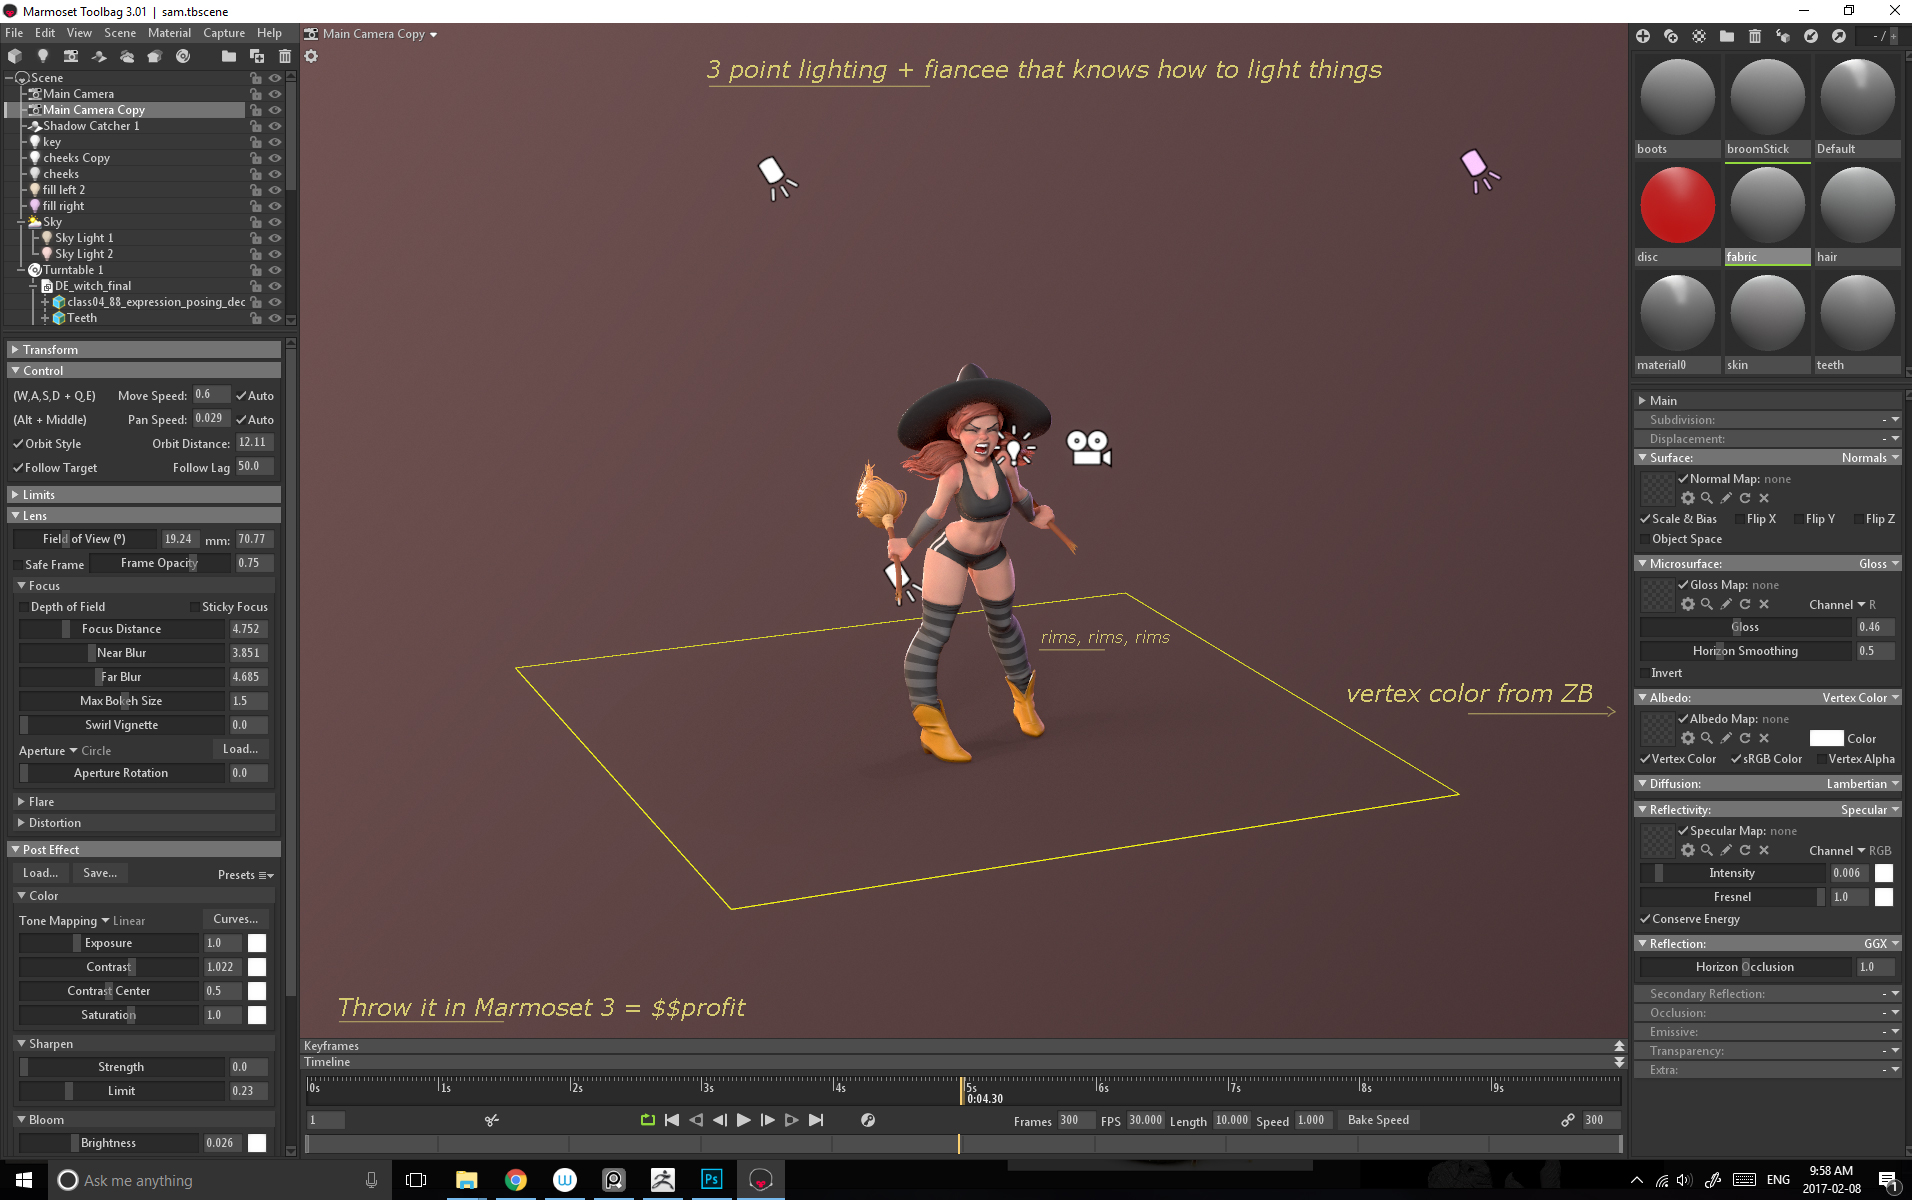This screenshot has width=1912, height=1200.
Task: Click the Bake Speed button
Action: [x=1378, y=1120]
